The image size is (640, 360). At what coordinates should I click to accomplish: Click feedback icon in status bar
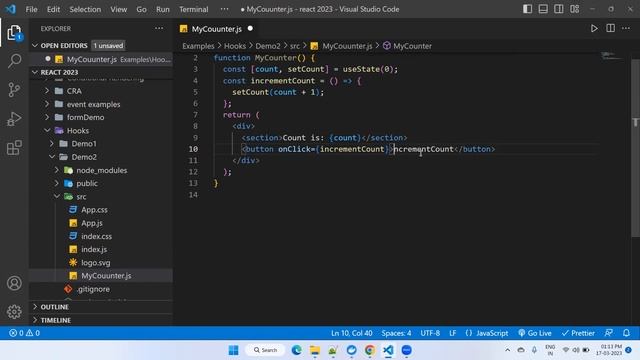(608, 333)
